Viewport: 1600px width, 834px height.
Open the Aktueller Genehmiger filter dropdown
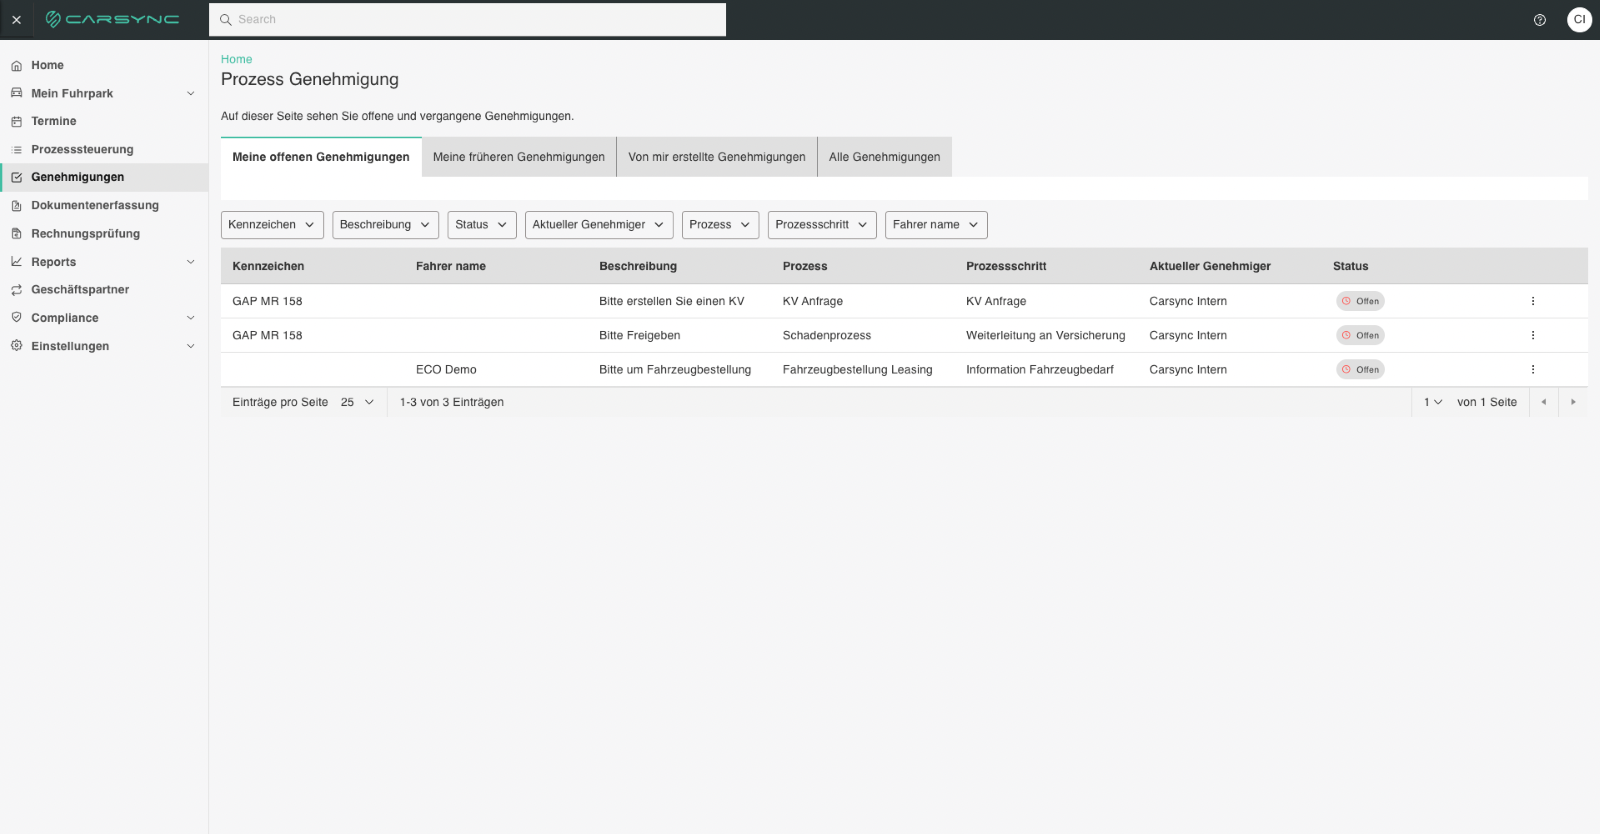(x=599, y=225)
